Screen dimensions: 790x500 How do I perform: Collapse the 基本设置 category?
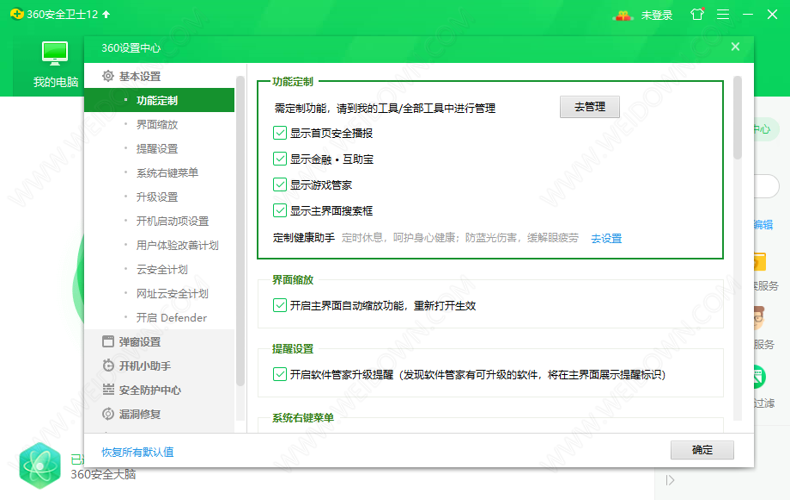(159, 76)
